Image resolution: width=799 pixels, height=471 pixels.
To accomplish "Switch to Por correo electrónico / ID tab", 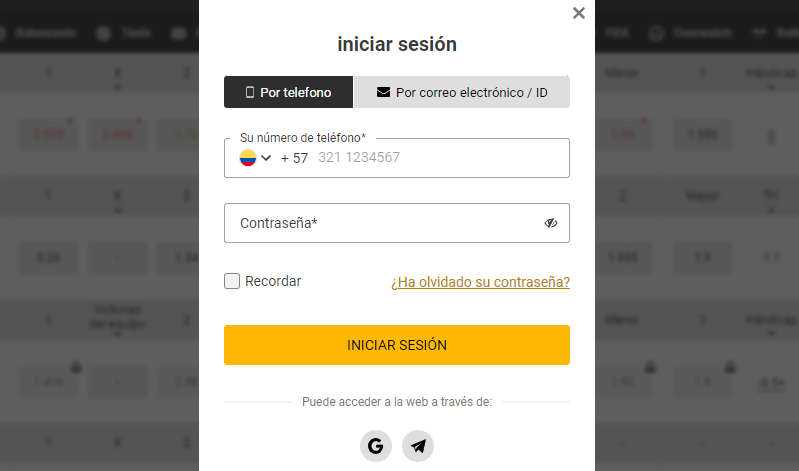I will point(461,92).
